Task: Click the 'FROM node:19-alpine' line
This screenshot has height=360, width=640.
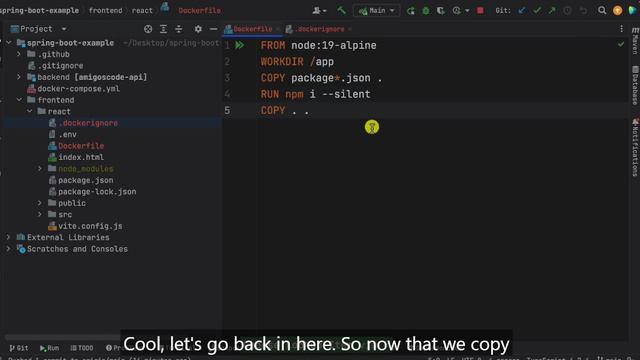Action: click(318, 45)
